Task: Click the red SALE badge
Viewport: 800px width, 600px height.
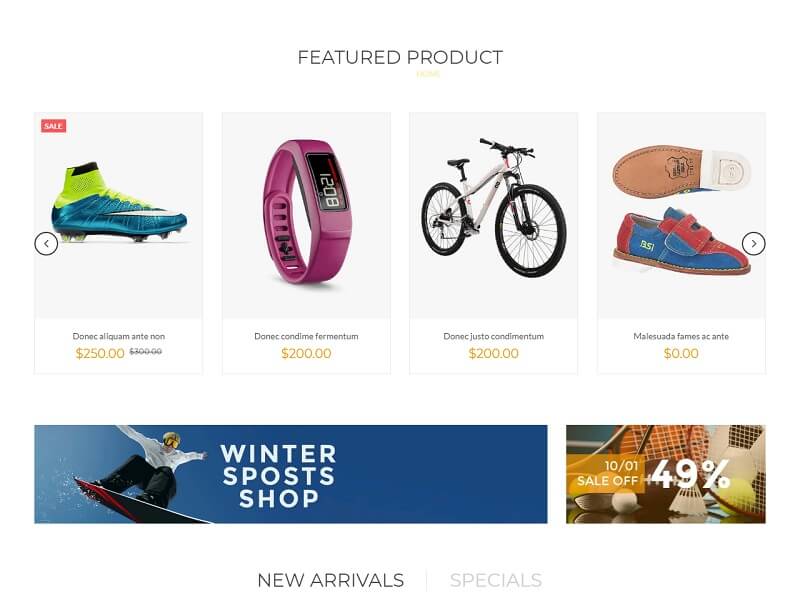Action: coord(54,126)
